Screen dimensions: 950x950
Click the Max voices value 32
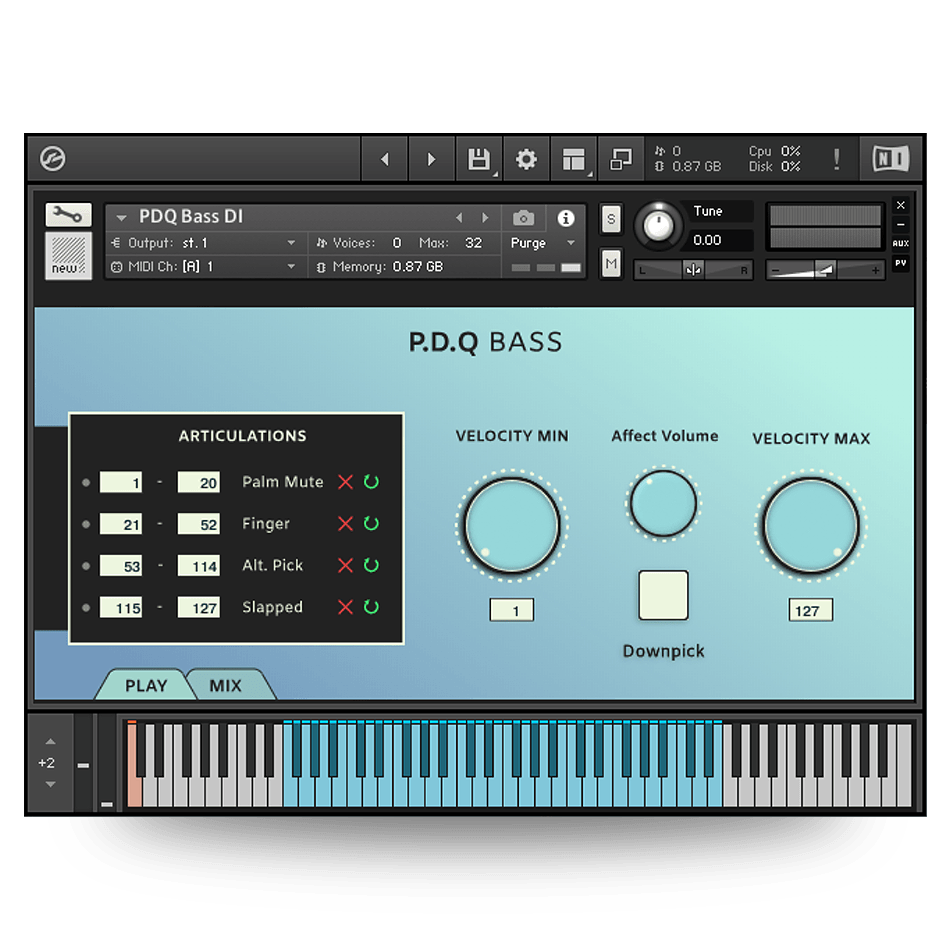pyautogui.click(x=473, y=243)
